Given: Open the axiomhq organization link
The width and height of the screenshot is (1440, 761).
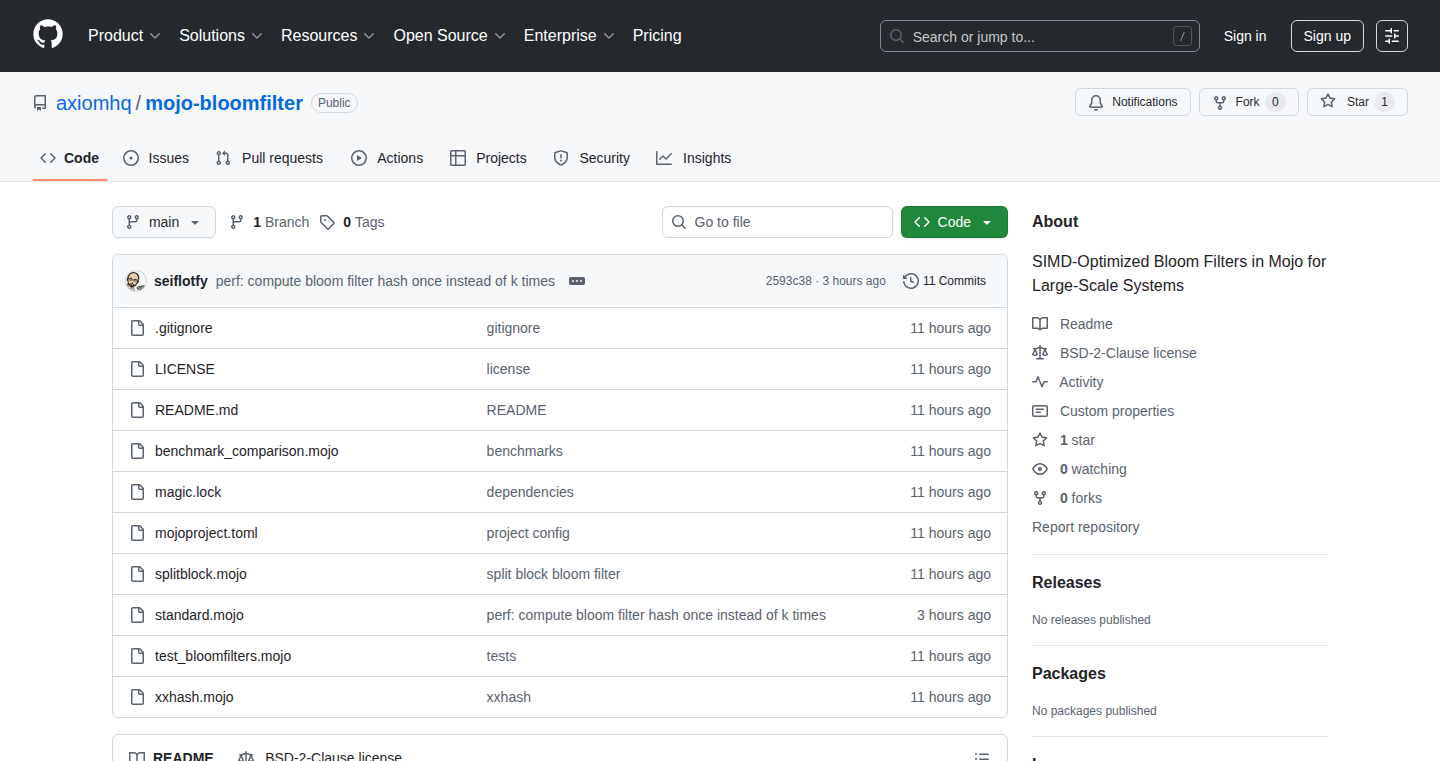Looking at the screenshot, I should pyautogui.click(x=93, y=103).
